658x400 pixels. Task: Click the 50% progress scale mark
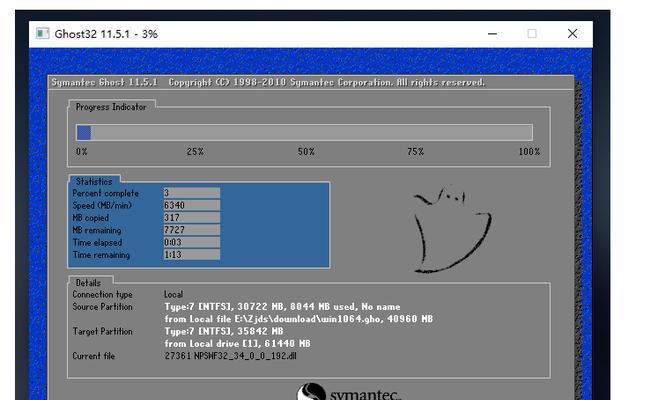point(306,152)
